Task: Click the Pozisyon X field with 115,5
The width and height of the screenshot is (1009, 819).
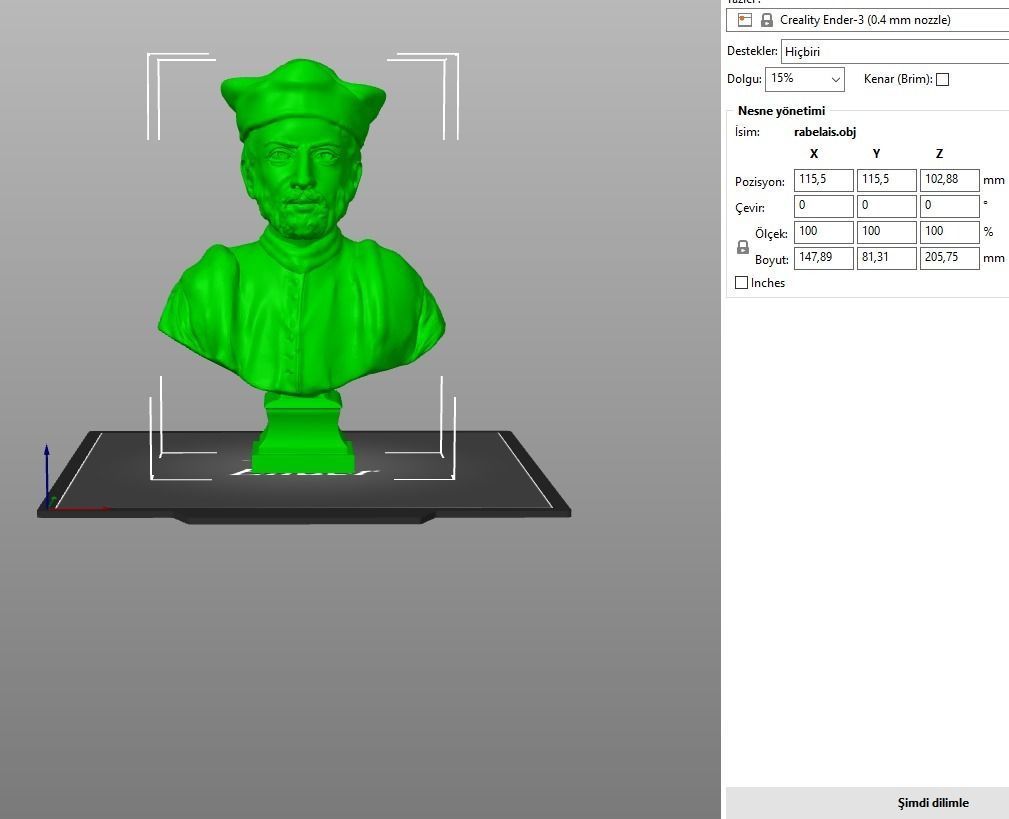Action: click(x=824, y=180)
